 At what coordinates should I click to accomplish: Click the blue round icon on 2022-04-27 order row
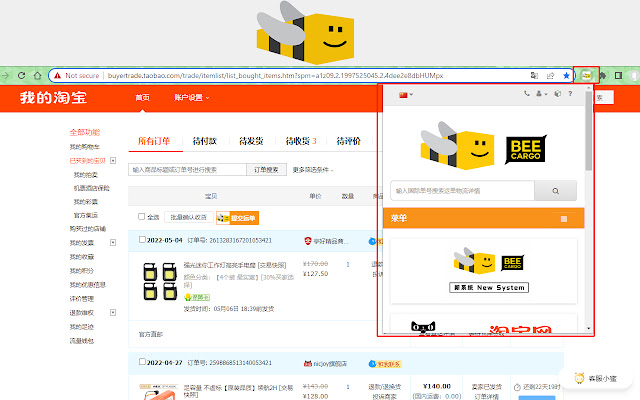coord(372,364)
